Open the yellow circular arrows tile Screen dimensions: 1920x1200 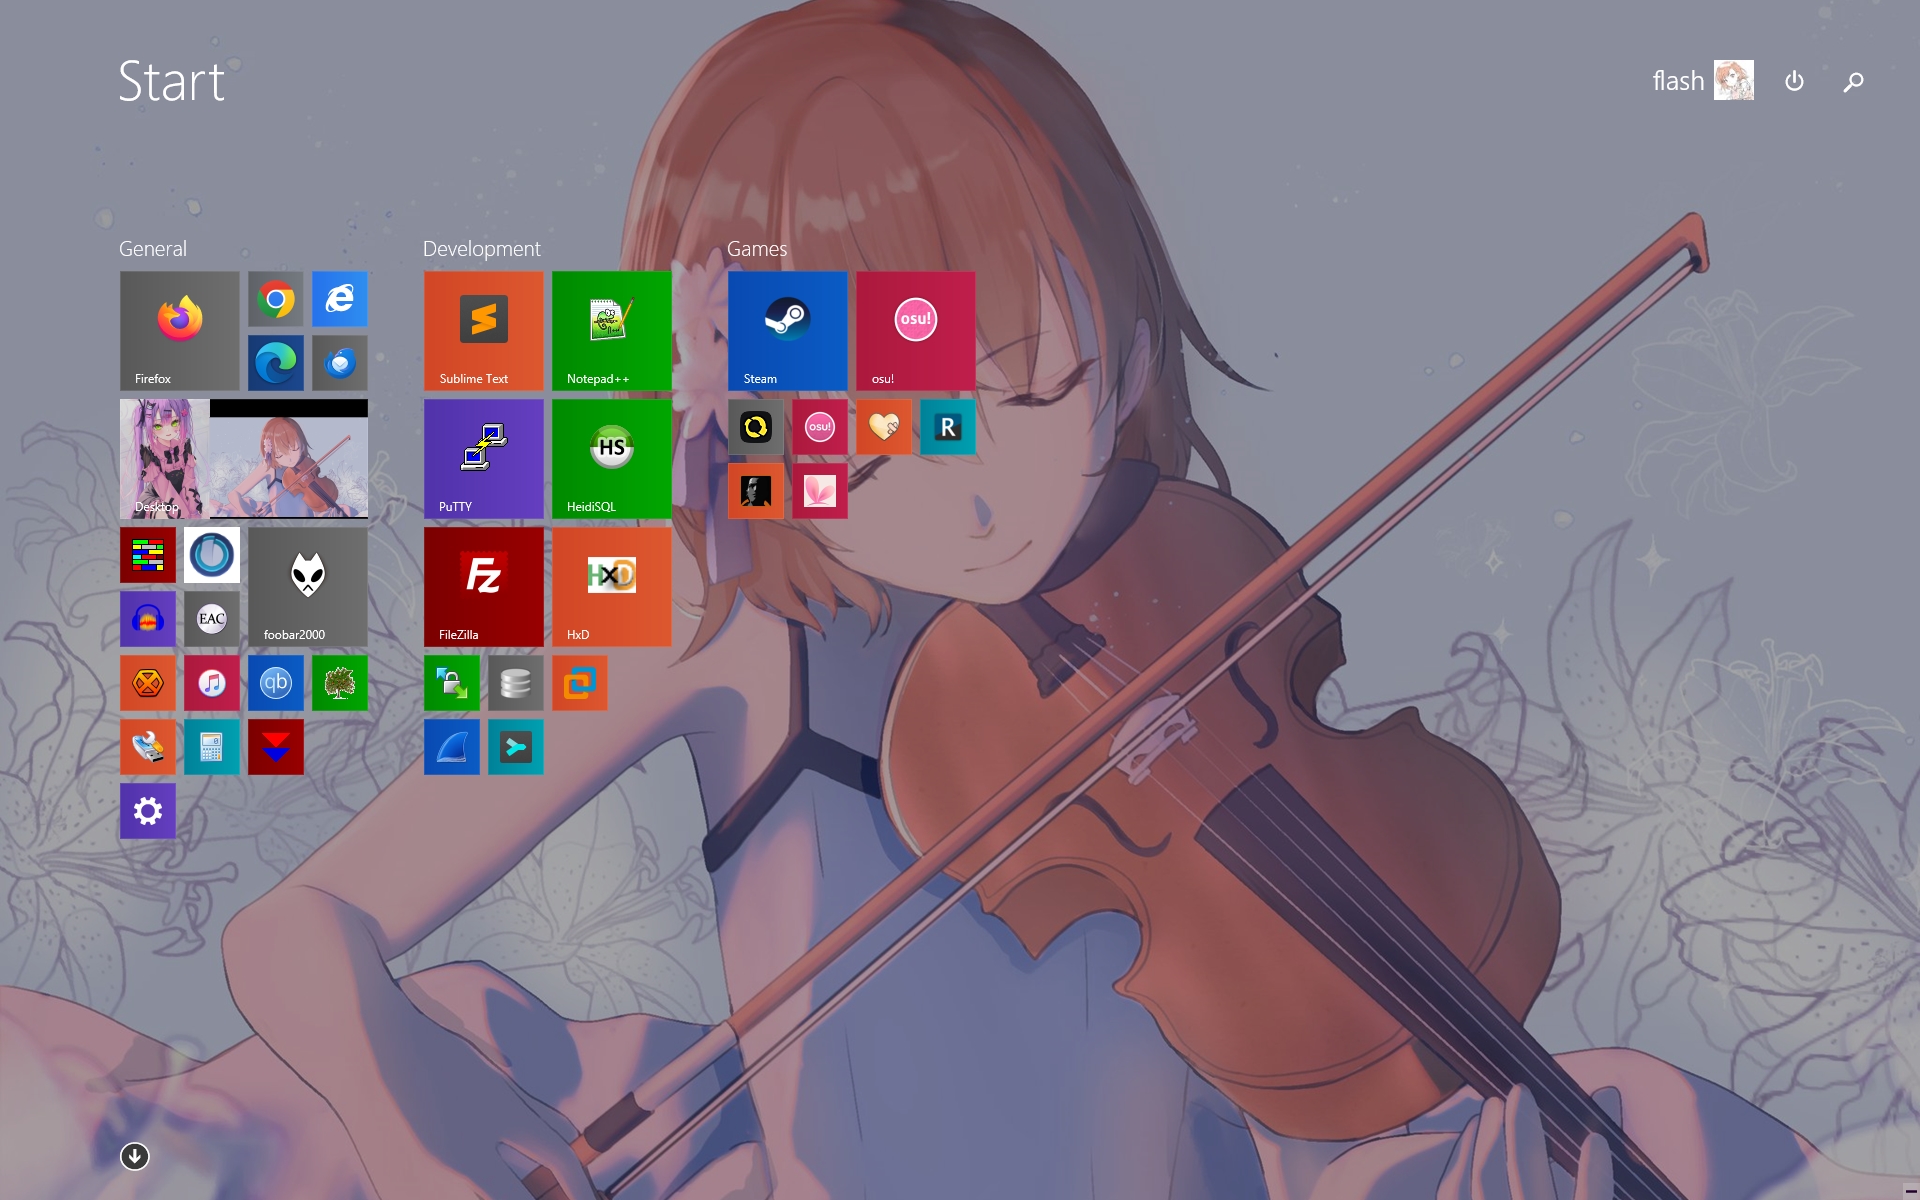pyautogui.click(x=756, y=427)
